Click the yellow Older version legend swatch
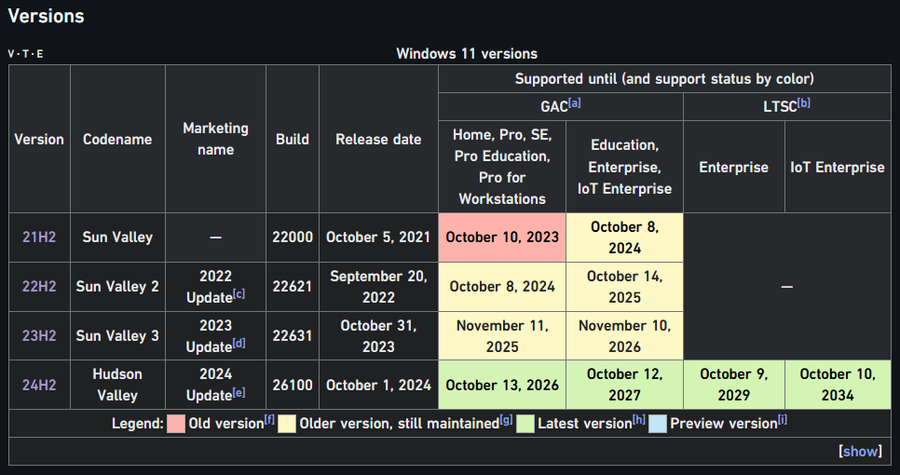 click(287, 424)
